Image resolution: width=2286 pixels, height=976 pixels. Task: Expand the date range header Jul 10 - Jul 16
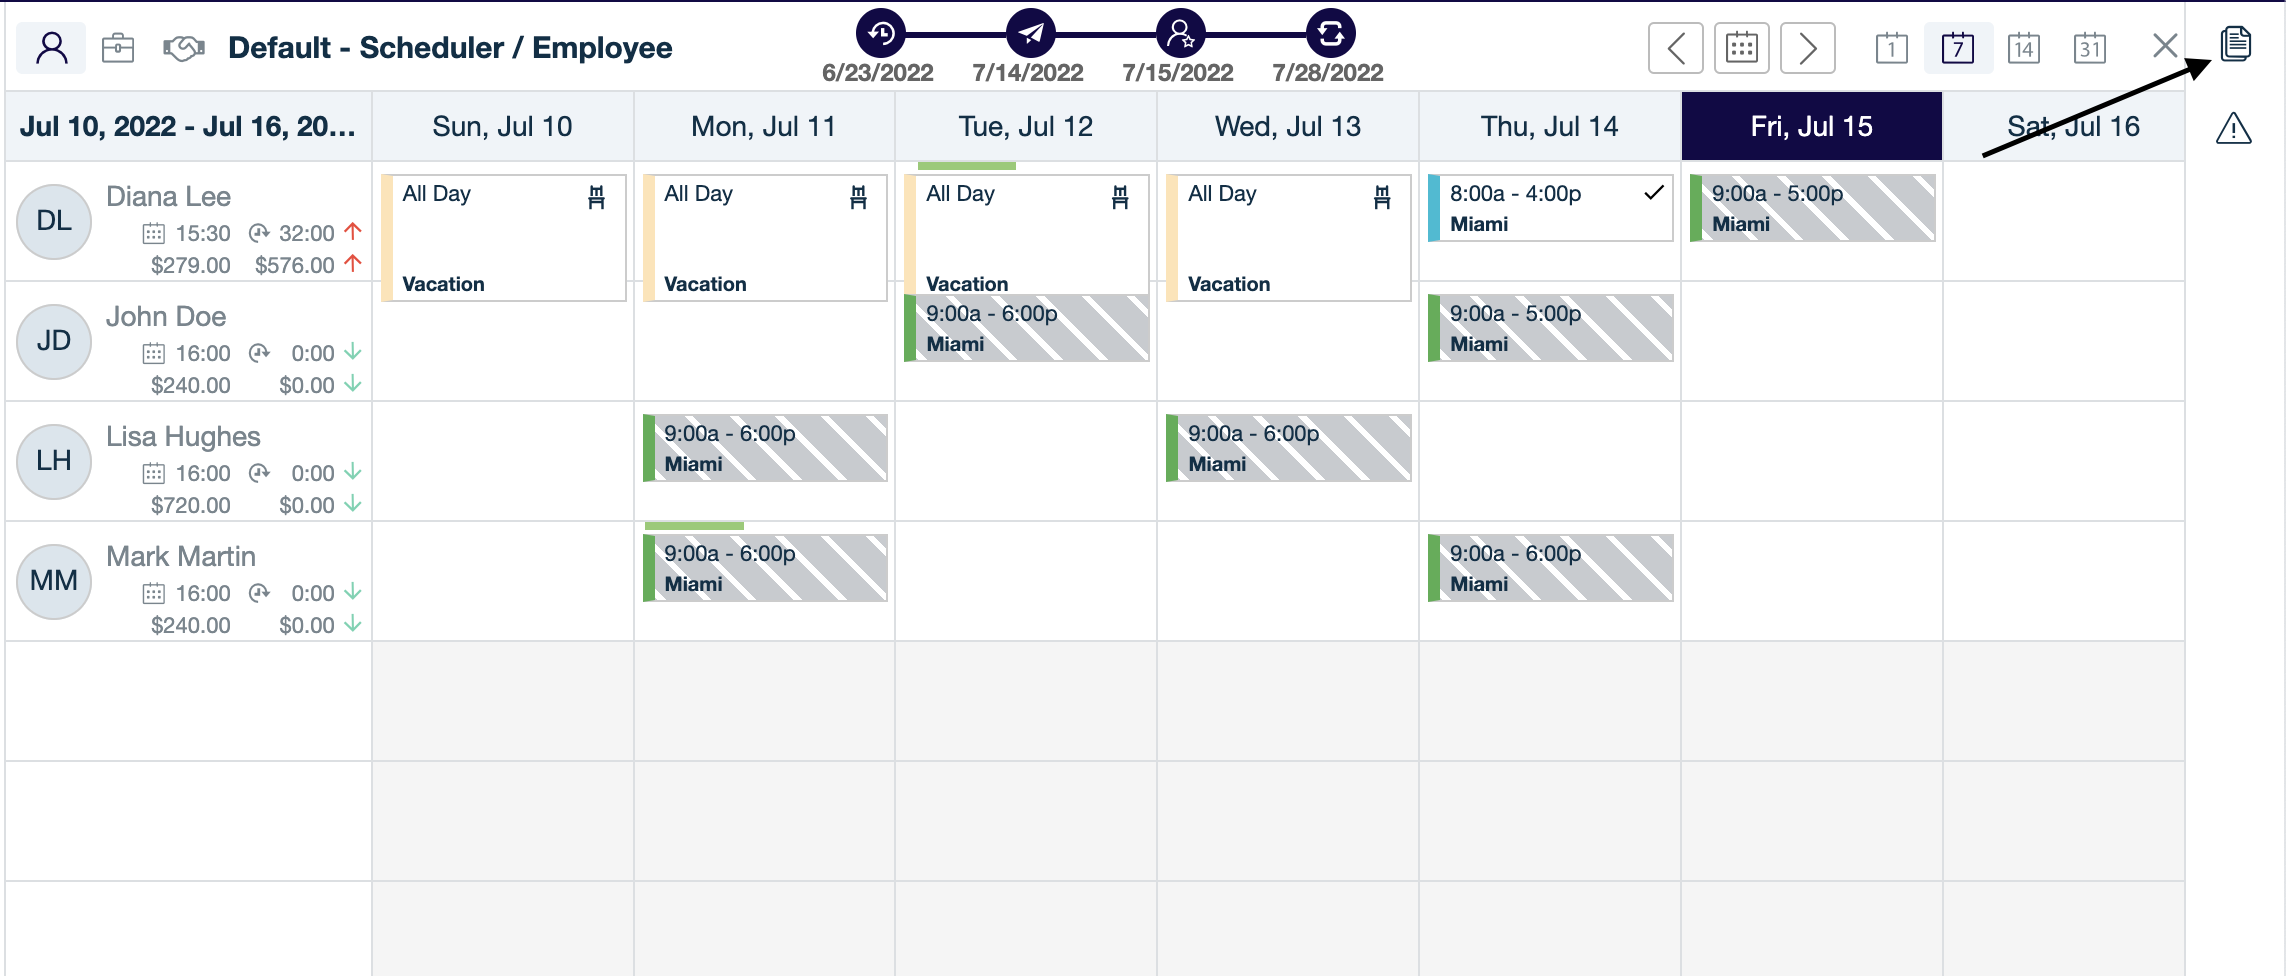coord(186,126)
